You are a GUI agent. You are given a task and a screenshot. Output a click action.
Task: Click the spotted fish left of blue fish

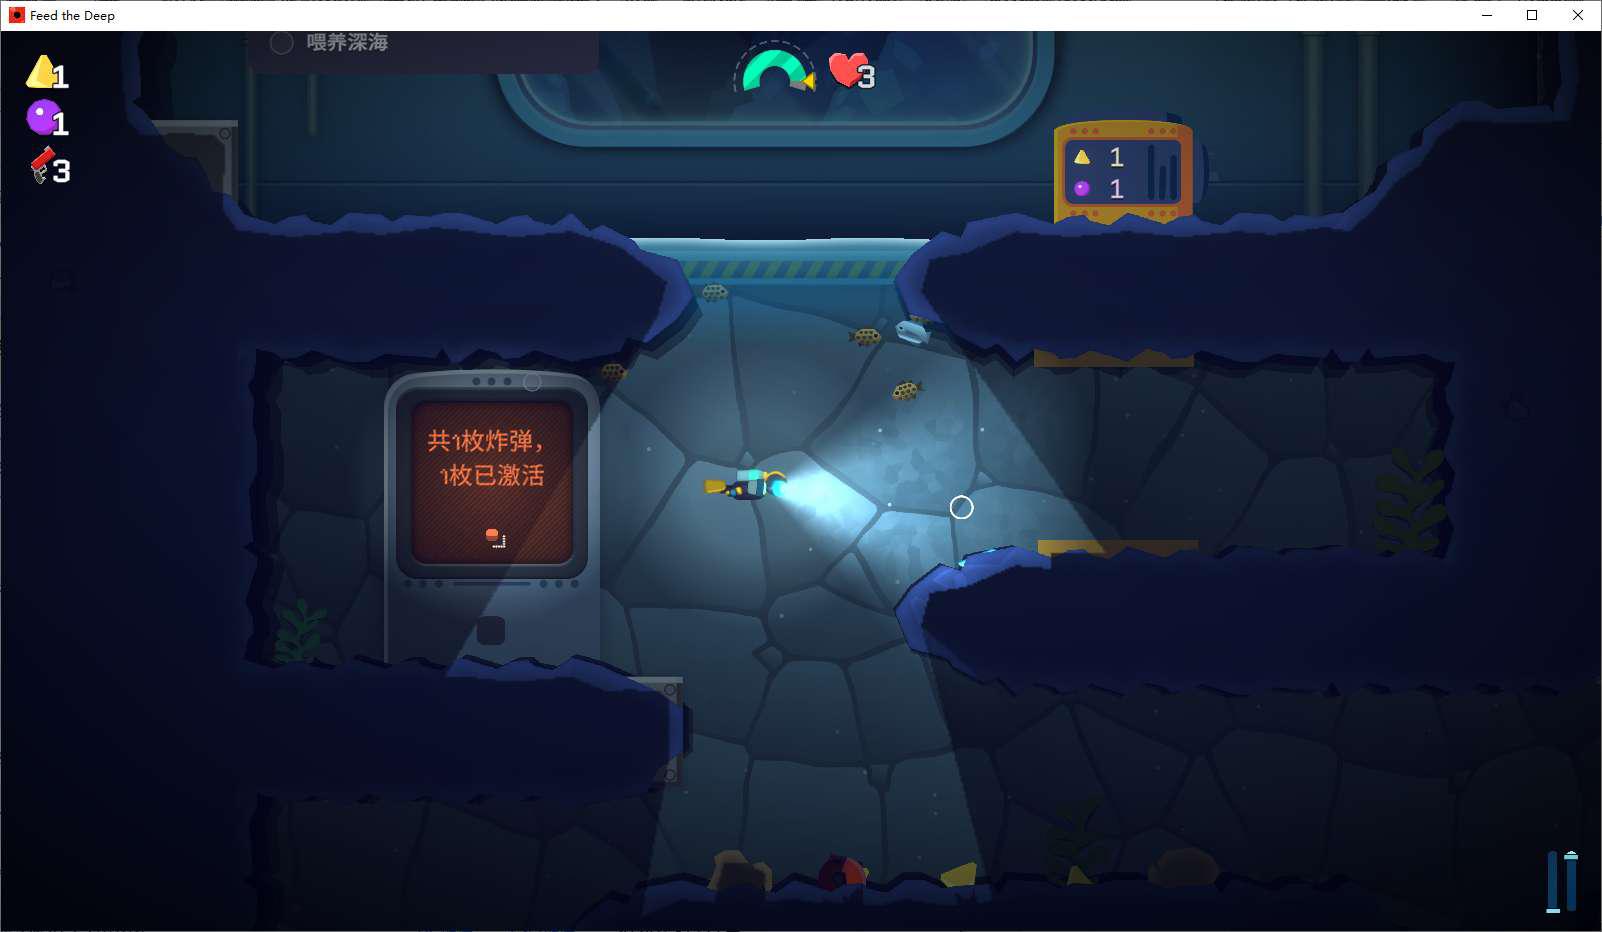click(x=866, y=337)
